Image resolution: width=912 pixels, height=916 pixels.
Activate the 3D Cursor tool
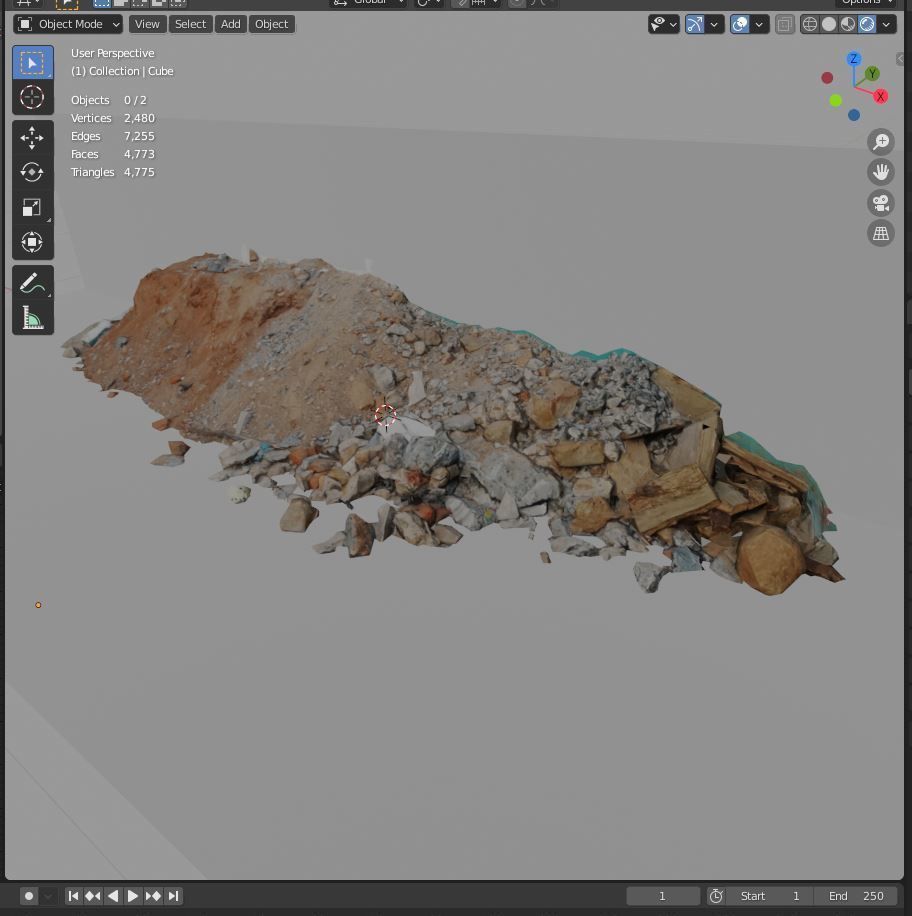(x=33, y=97)
